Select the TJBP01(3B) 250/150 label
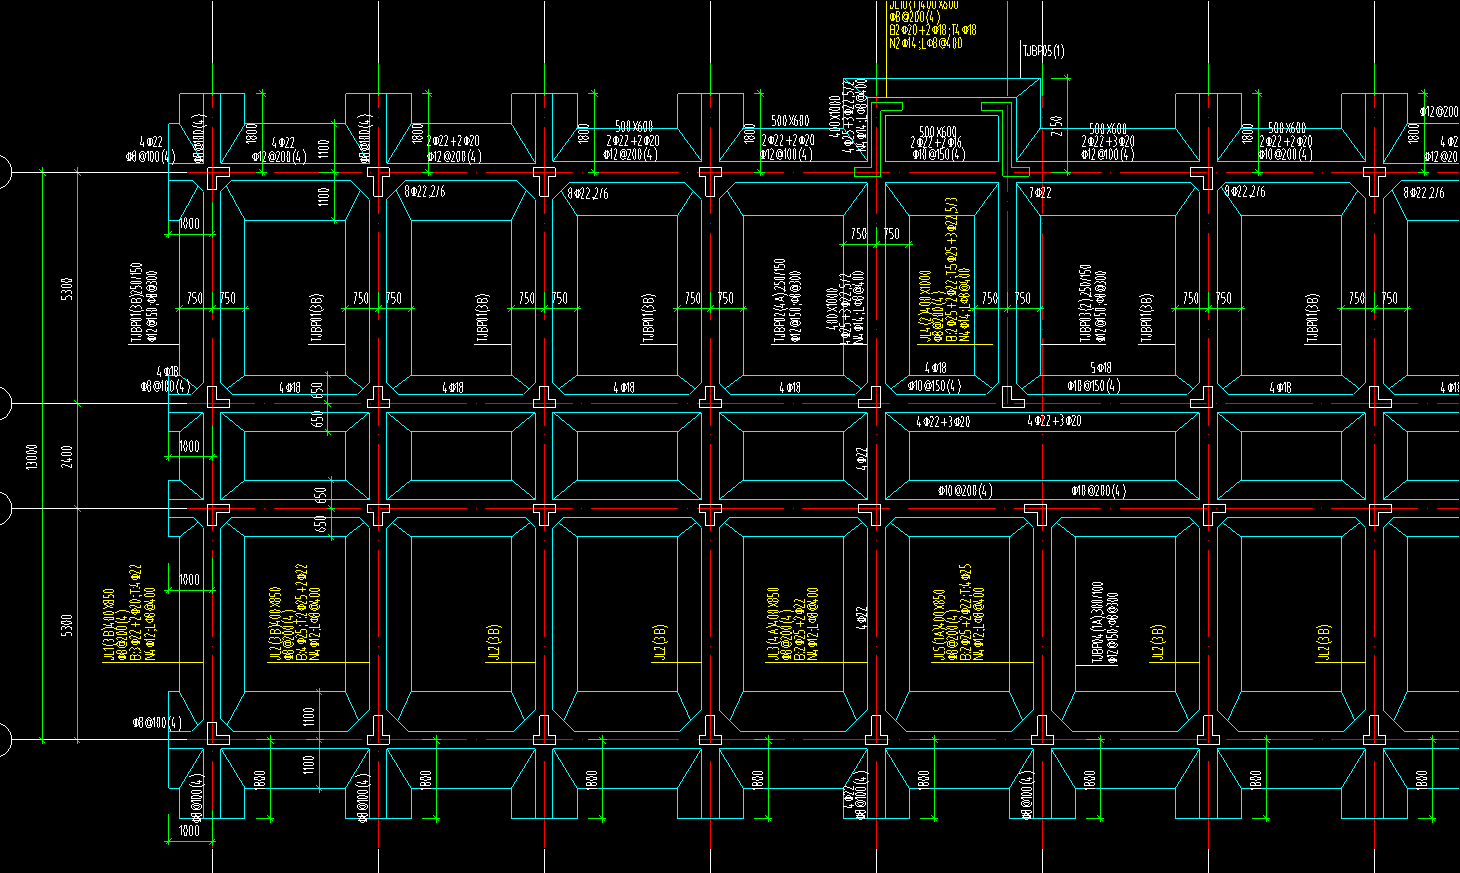Viewport: 1460px width, 873px height. click(137, 304)
